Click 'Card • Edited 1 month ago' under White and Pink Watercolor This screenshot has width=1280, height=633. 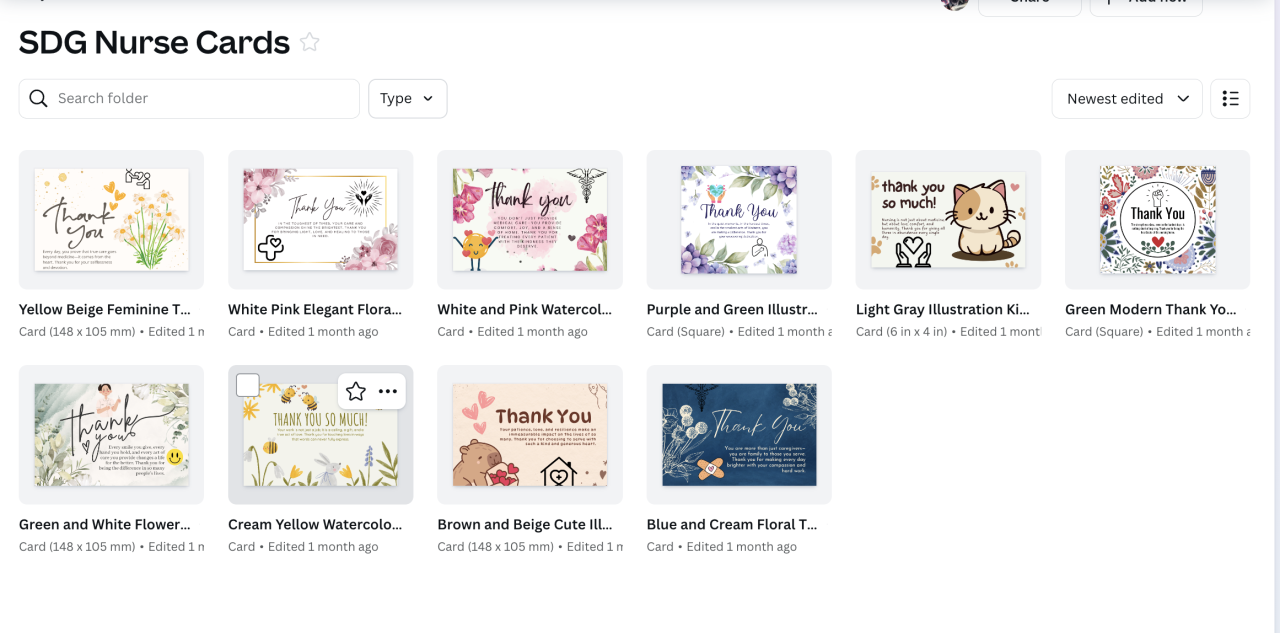[512, 332]
